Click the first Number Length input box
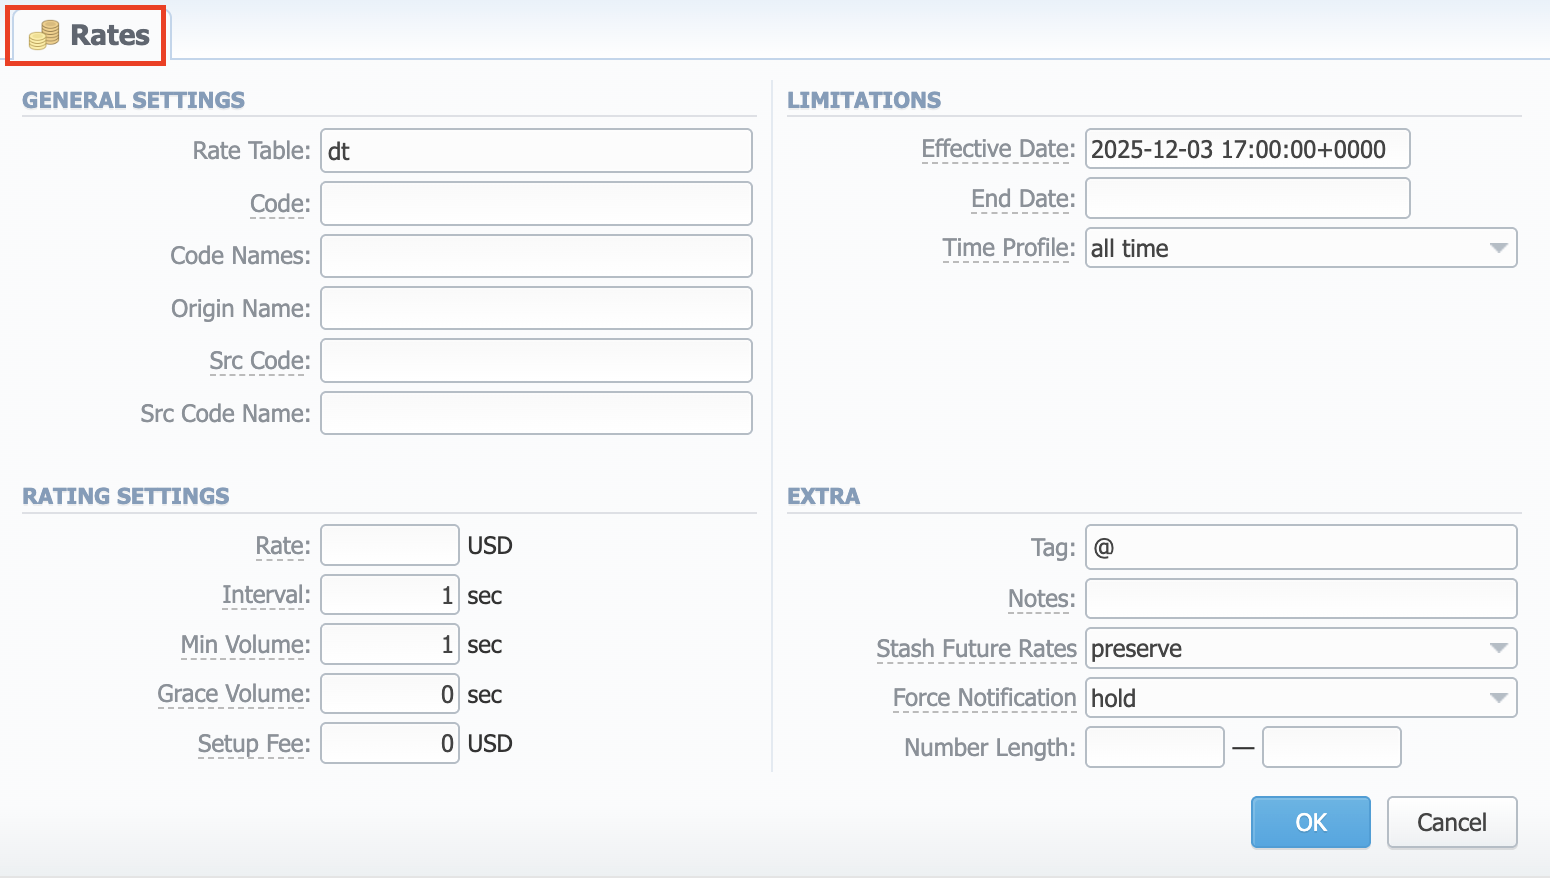 pos(1154,747)
